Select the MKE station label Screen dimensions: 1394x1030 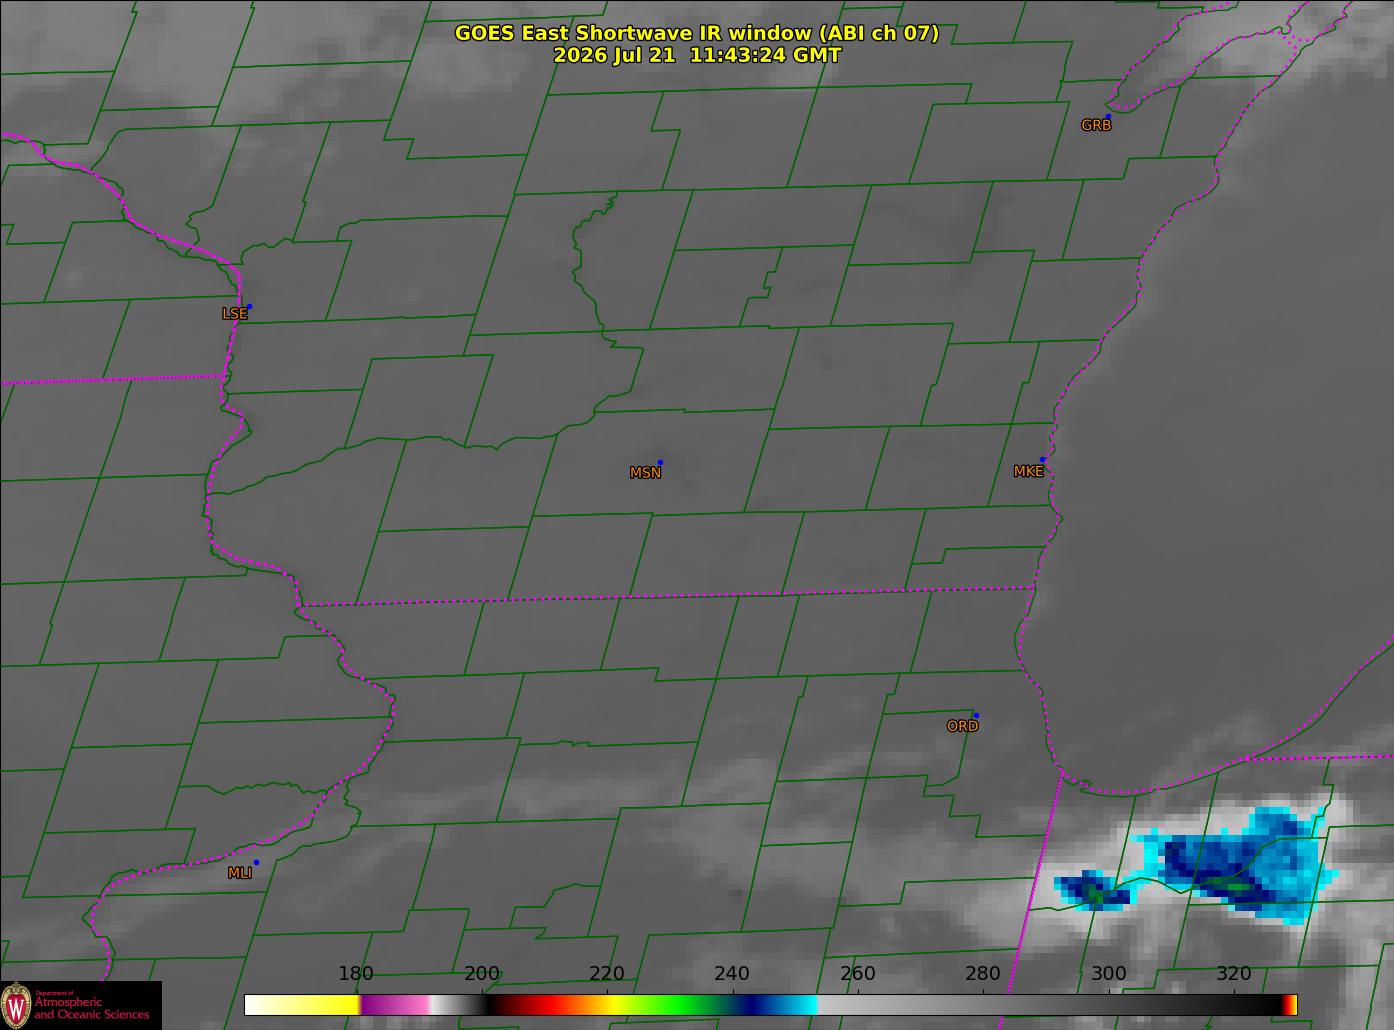pos(1028,472)
